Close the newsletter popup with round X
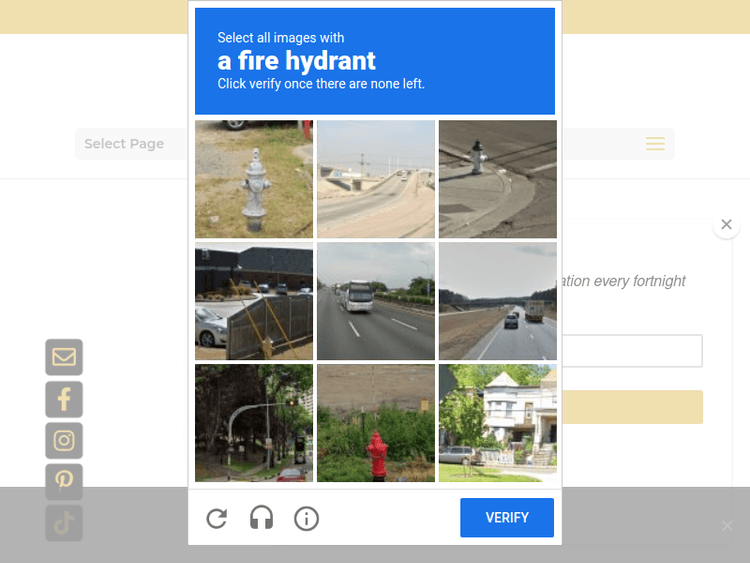Screen dimensions: 750x563 pos(726,225)
